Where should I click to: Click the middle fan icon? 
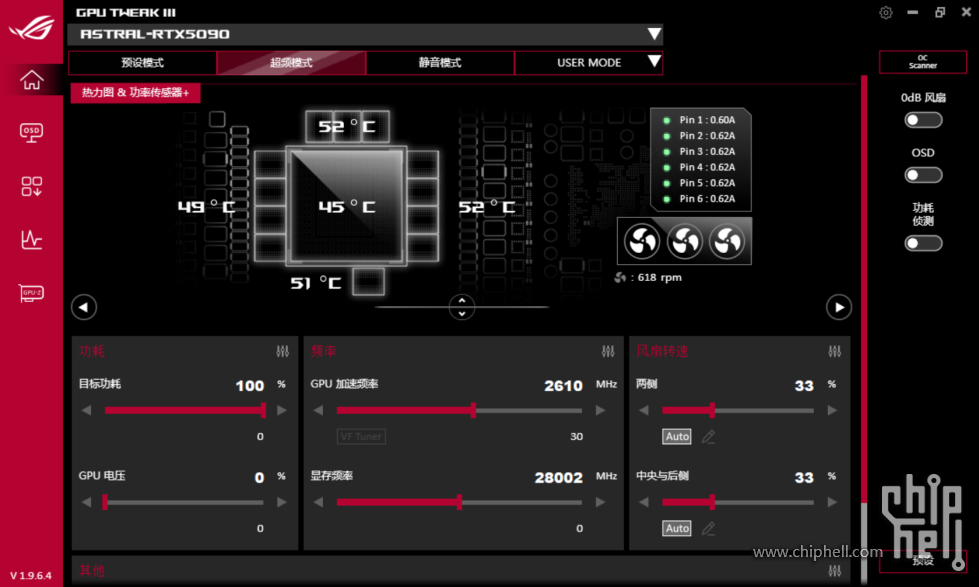click(684, 242)
